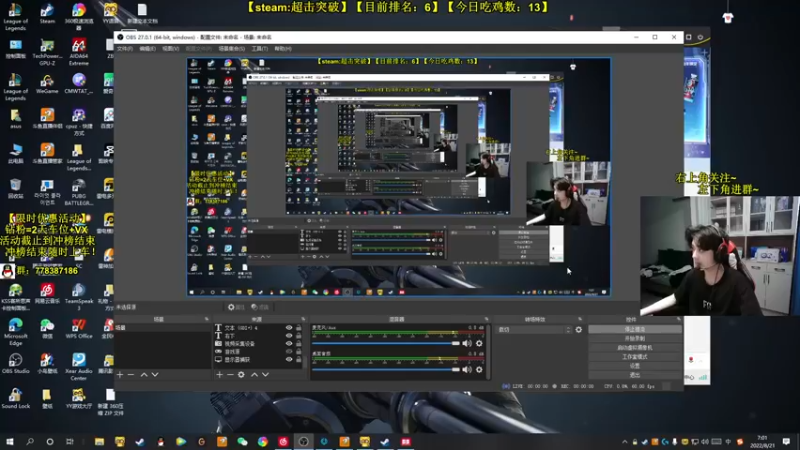
Task: Open the taskbar clock and date
Action: point(762,442)
